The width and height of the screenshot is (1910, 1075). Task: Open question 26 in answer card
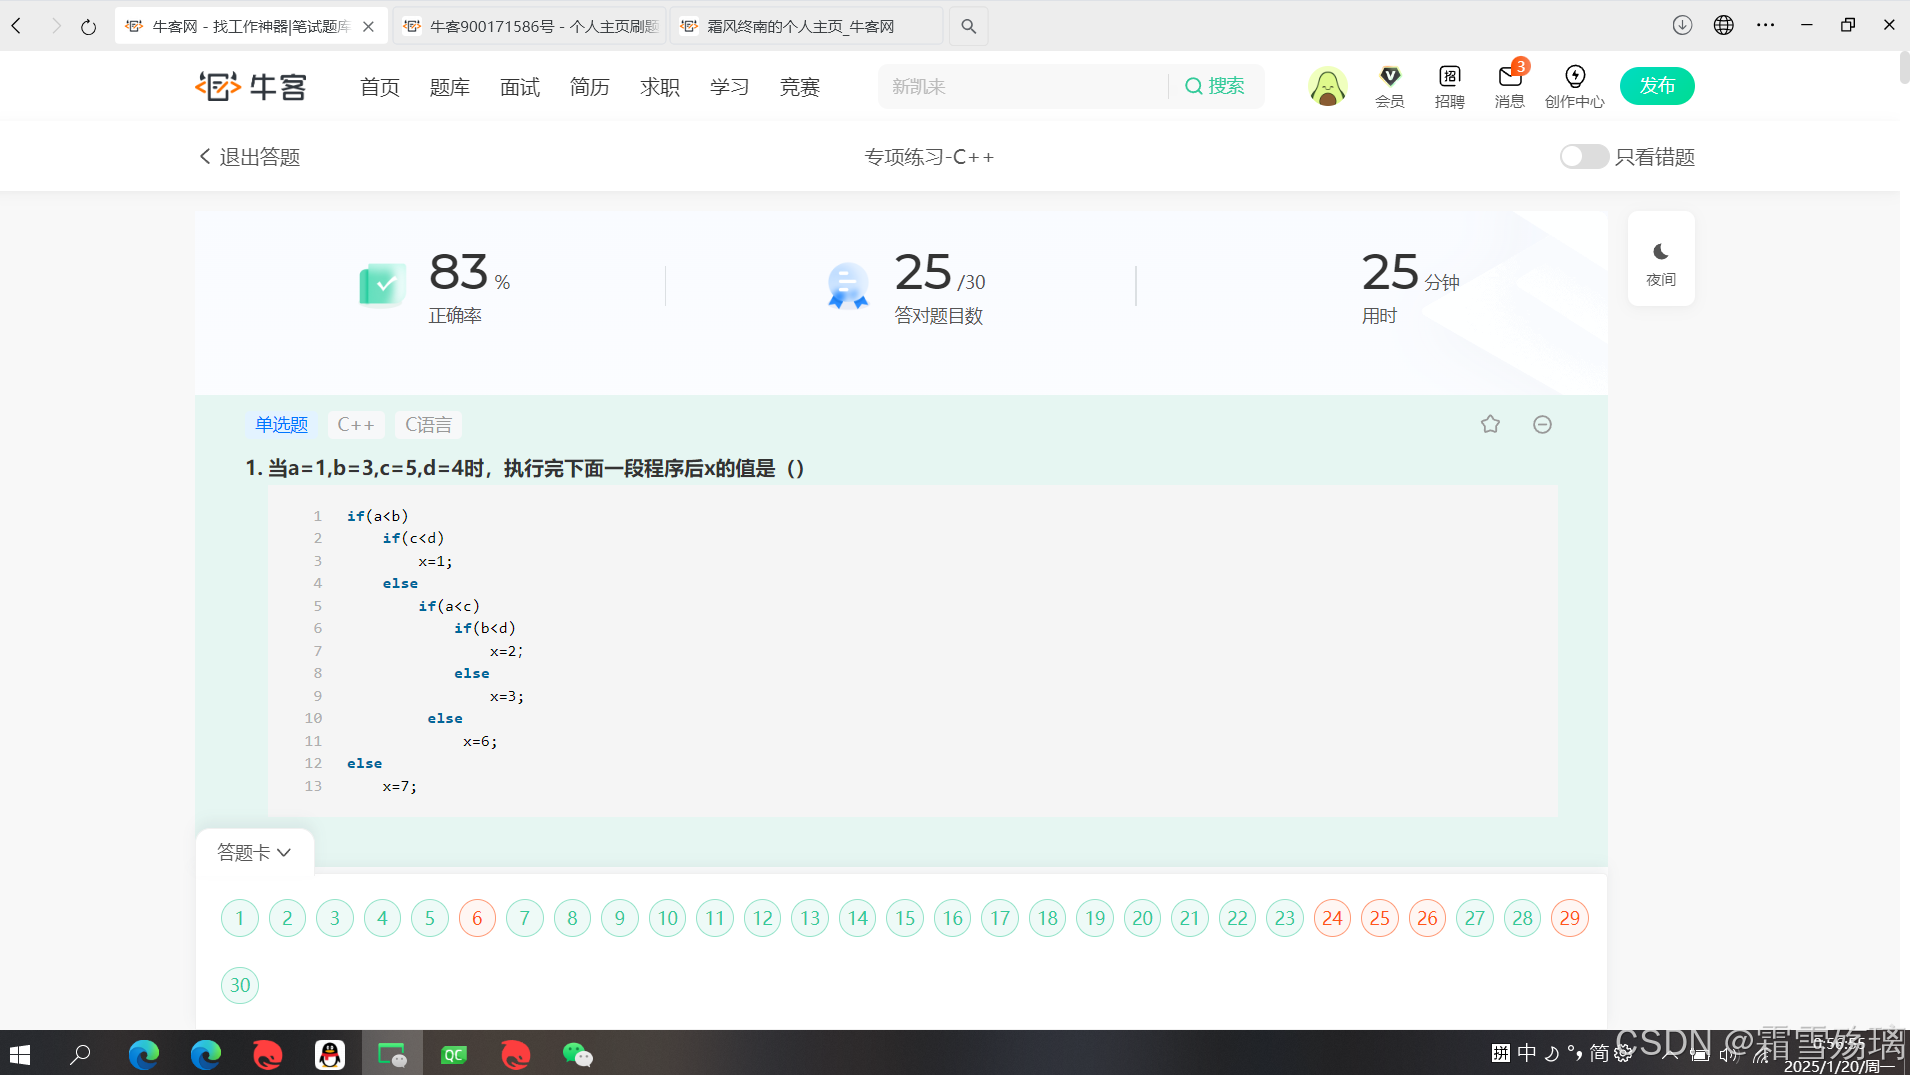[x=1427, y=918]
